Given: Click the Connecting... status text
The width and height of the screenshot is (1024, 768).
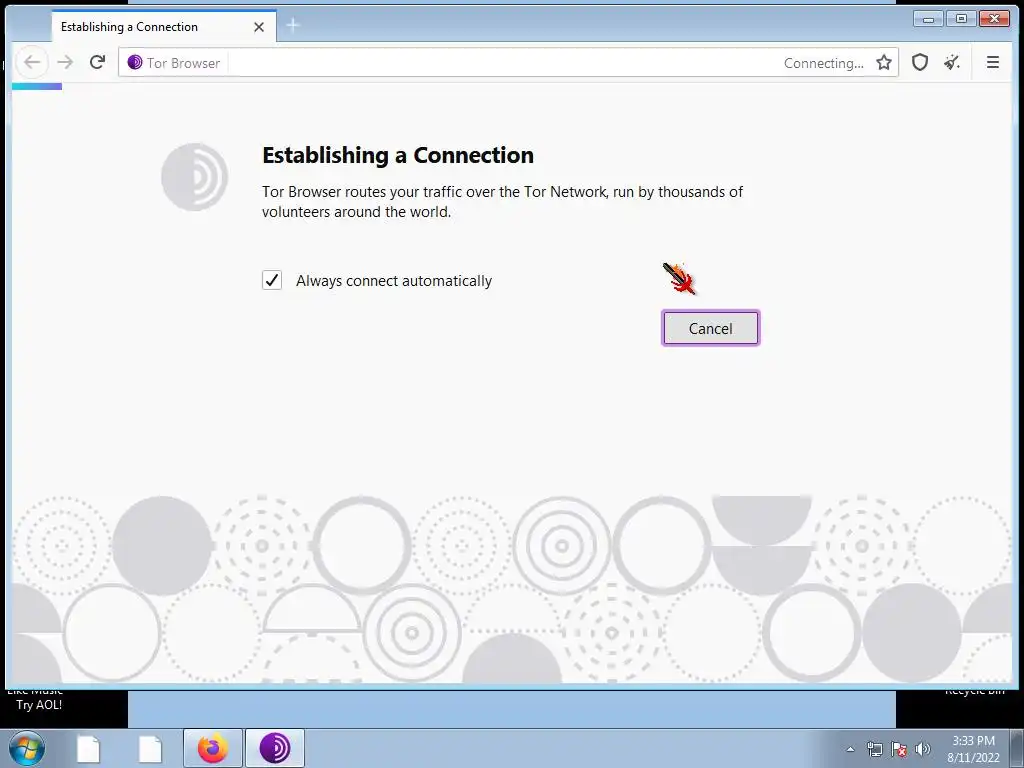Looking at the screenshot, I should click(824, 63).
